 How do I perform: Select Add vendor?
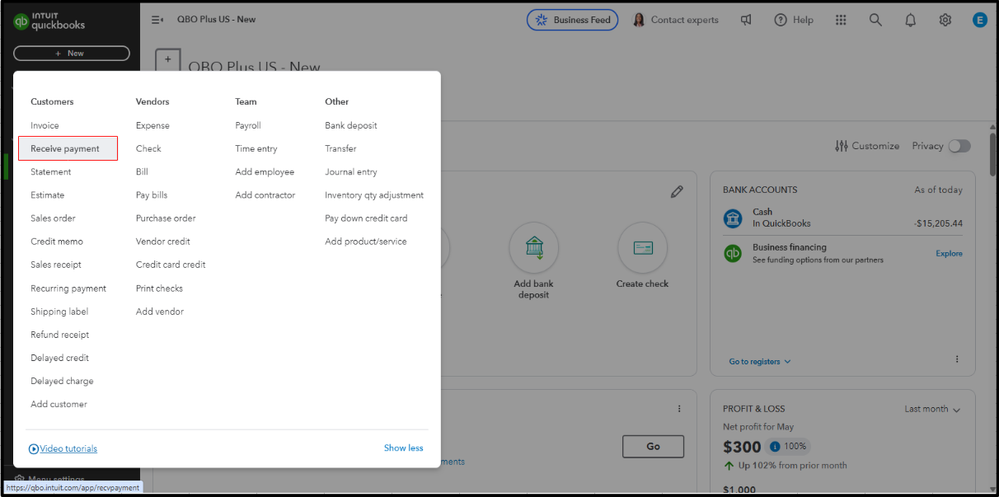tap(160, 312)
